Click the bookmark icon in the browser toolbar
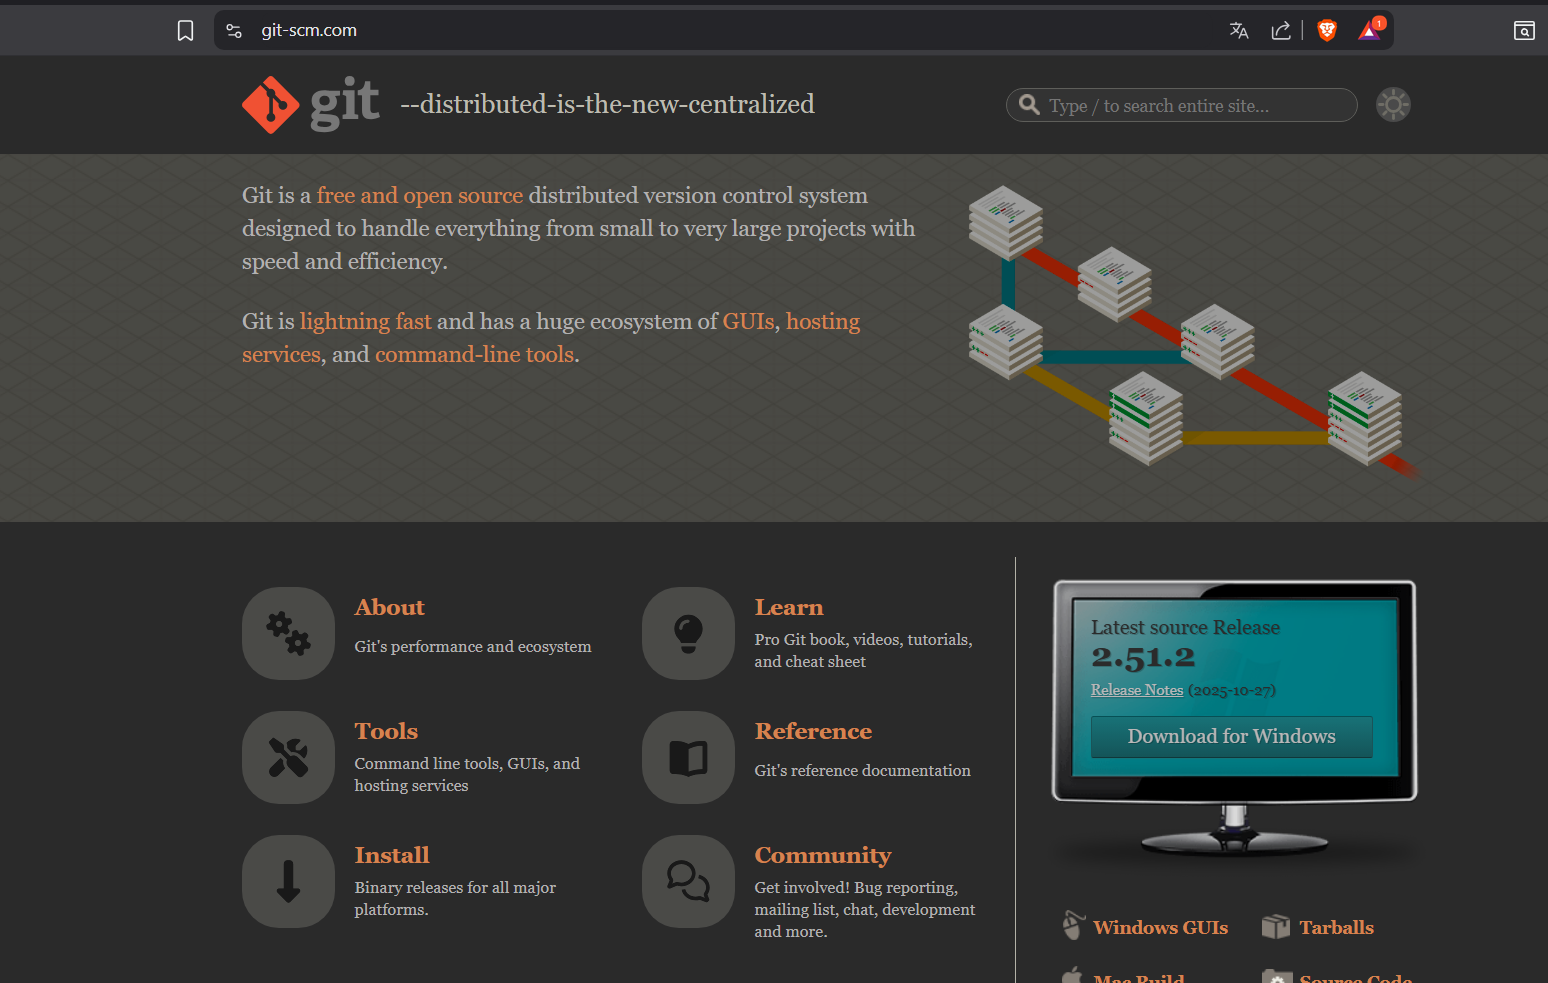 [x=185, y=31]
